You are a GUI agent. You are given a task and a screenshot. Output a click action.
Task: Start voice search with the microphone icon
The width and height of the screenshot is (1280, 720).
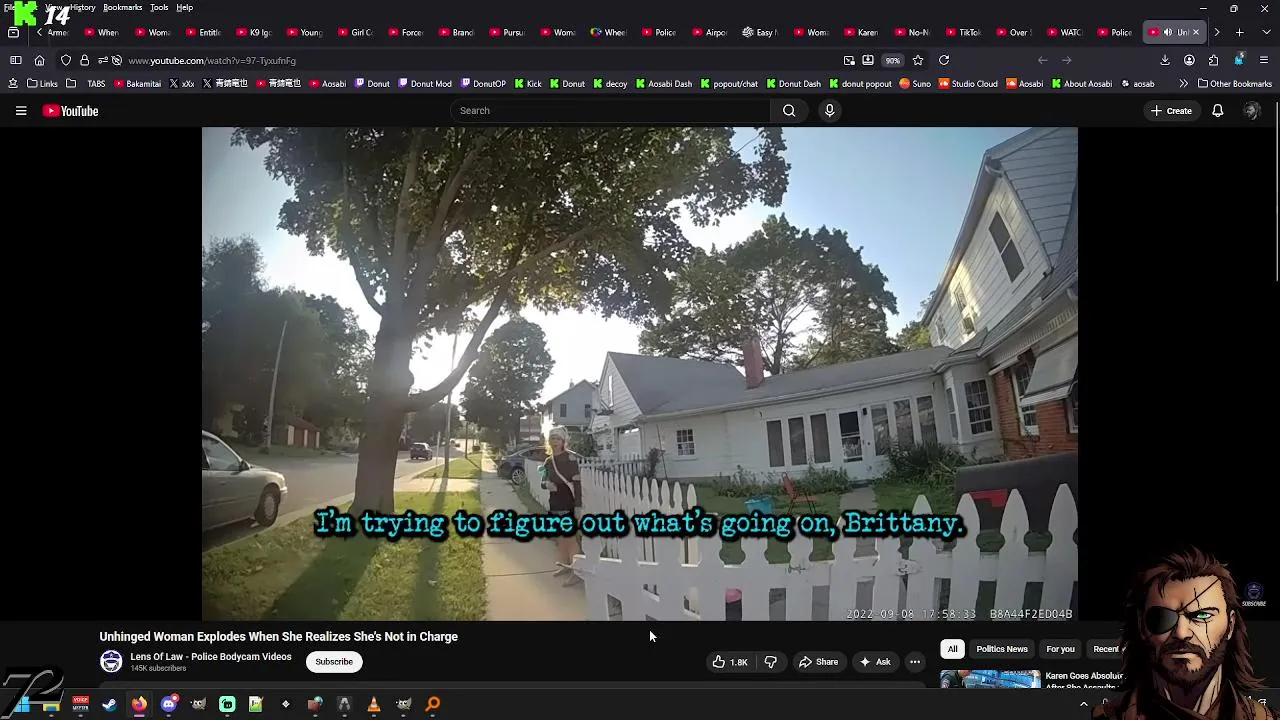tap(829, 111)
